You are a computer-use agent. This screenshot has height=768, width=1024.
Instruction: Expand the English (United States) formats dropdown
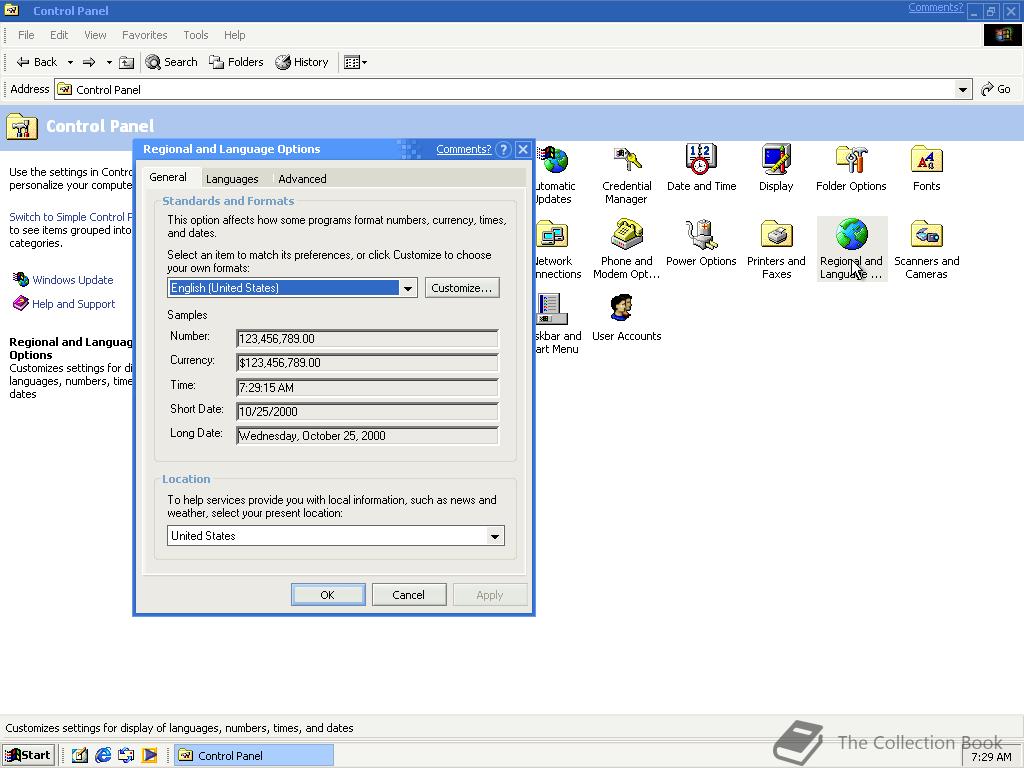pyautogui.click(x=408, y=288)
